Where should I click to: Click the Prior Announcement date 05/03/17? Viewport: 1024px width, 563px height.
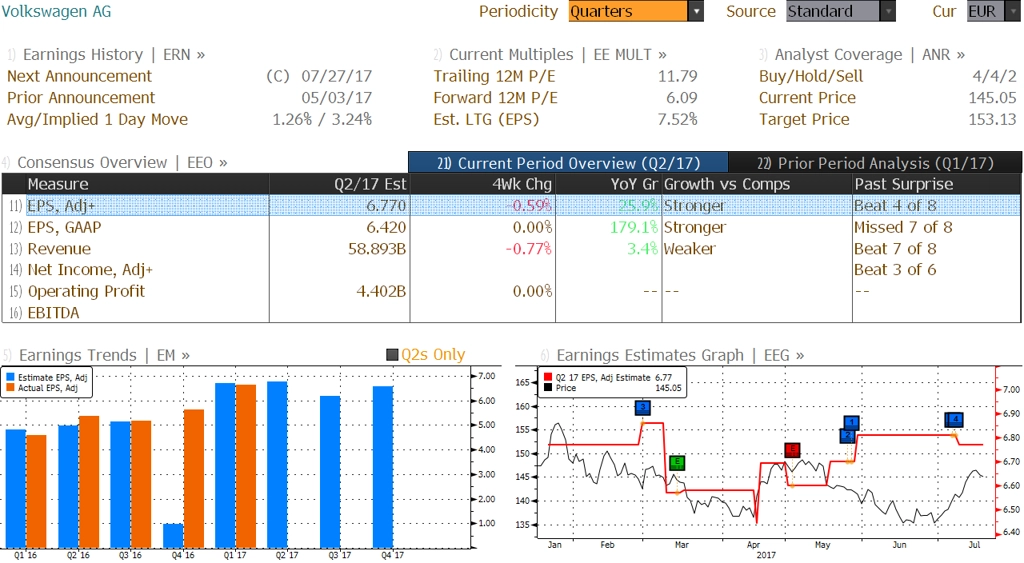pyautogui.click(x=336, y=98)
